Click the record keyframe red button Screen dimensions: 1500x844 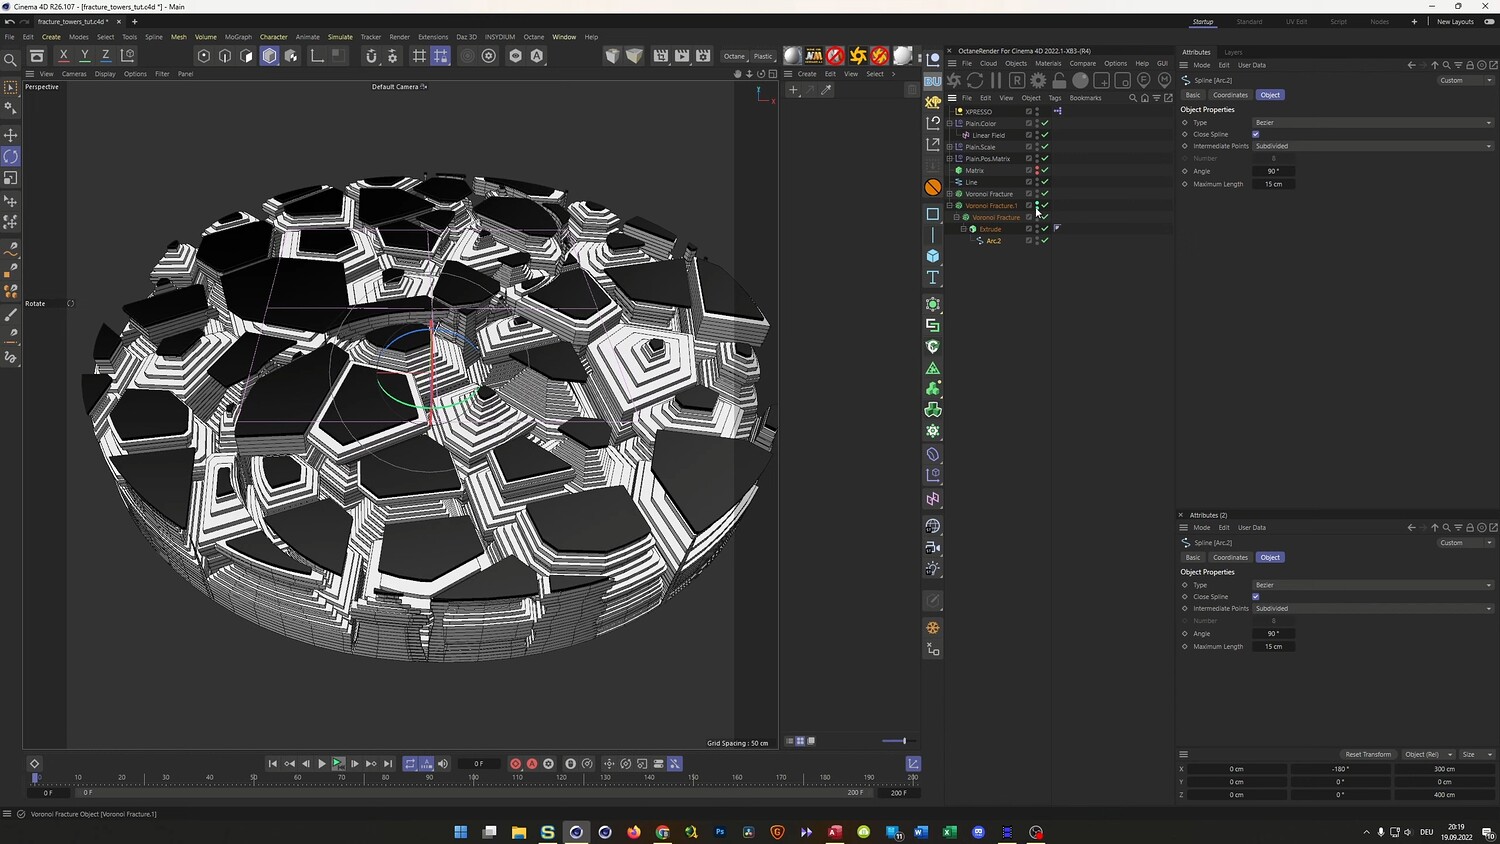(515, 764)
